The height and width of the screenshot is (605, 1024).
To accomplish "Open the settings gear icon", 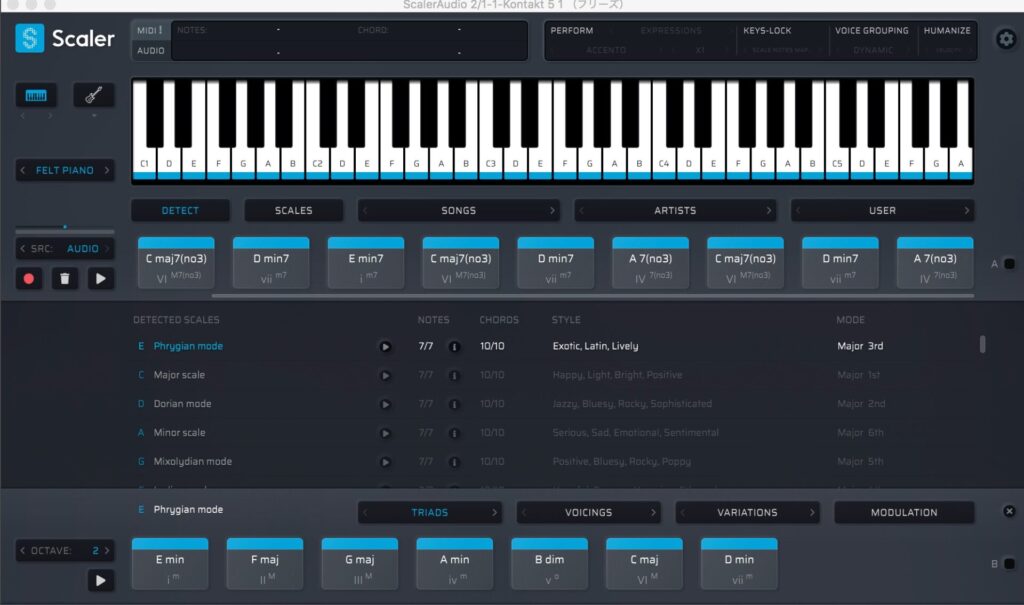I will coord(1005,40).
